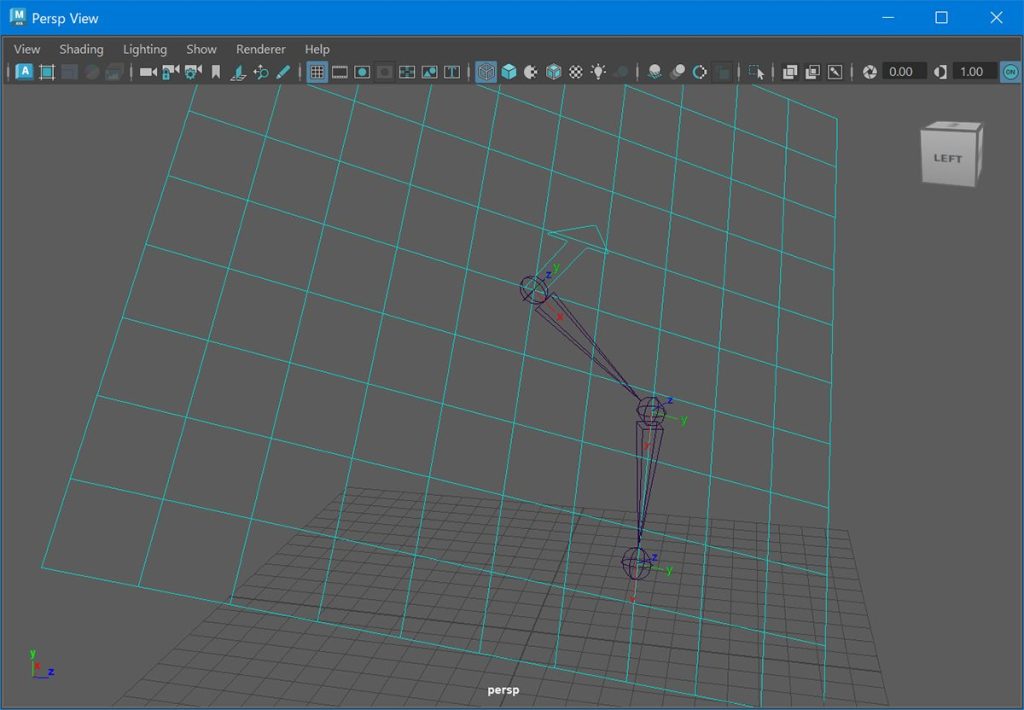Viewport: 1024px width, 710px height.
Task: Toggle the Safe Title display
Action: tap(452, 72)
